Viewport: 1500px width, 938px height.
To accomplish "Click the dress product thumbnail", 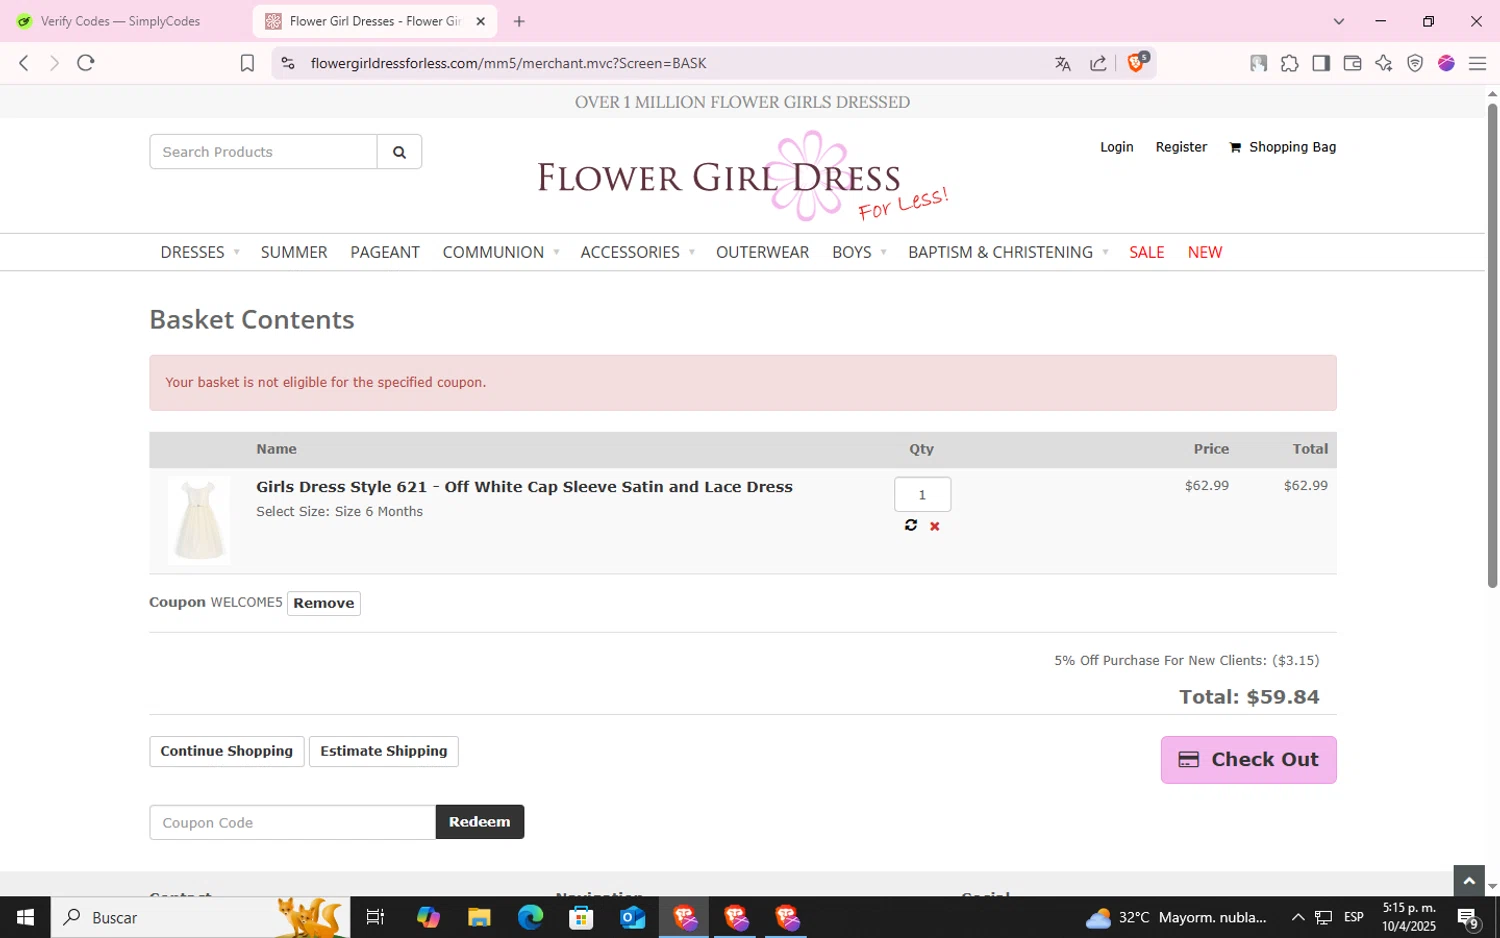I will point(199,520).
